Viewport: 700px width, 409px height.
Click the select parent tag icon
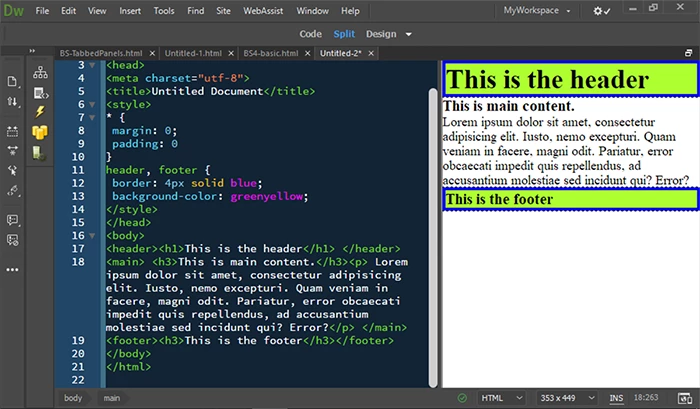(12, 171)
